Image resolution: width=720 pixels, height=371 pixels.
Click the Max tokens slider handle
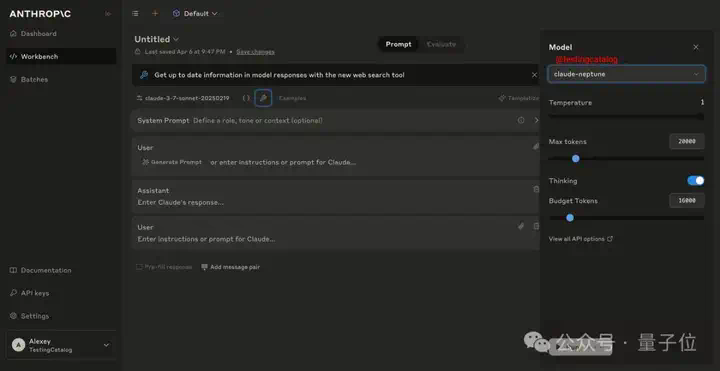(575, 158)
